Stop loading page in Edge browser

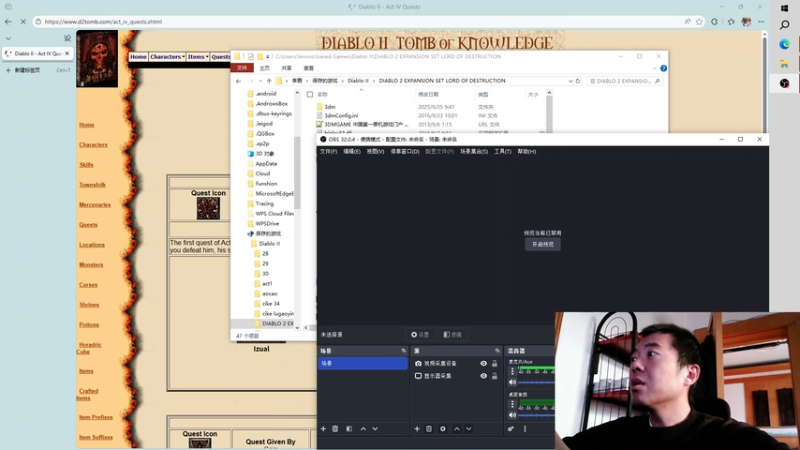pos(23,22)
